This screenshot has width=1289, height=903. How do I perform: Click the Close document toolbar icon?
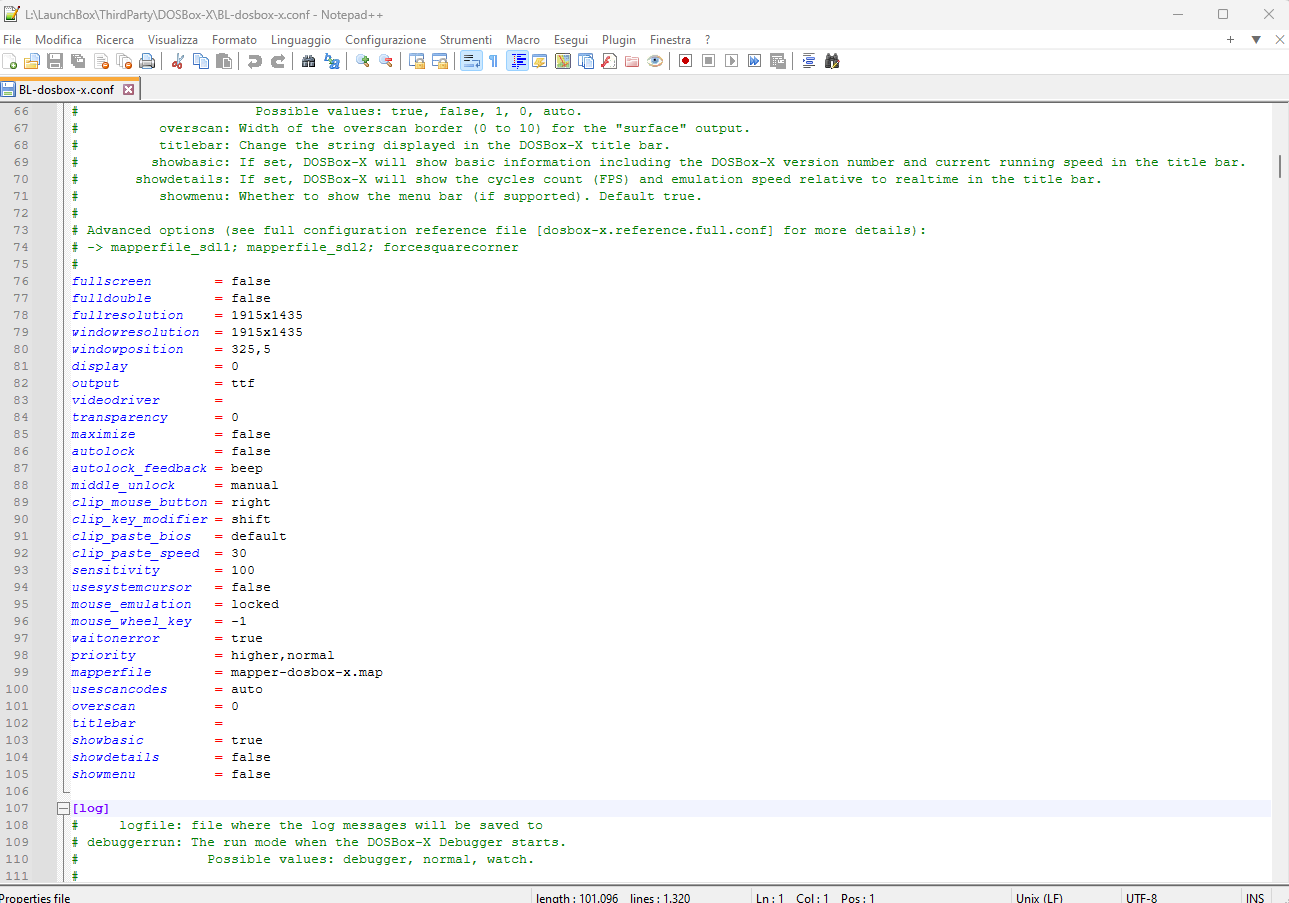[101, 61]
